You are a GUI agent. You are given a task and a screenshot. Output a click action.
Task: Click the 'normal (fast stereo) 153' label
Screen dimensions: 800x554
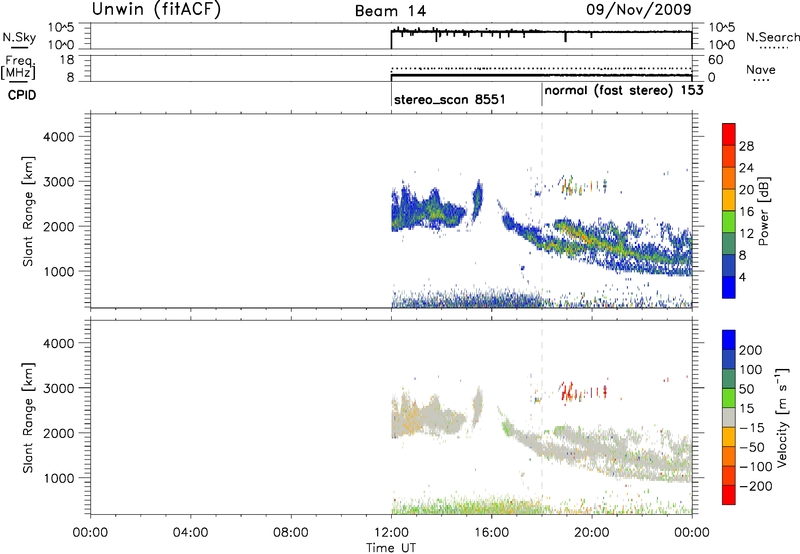pyautogui.click(x=623, y=91)
